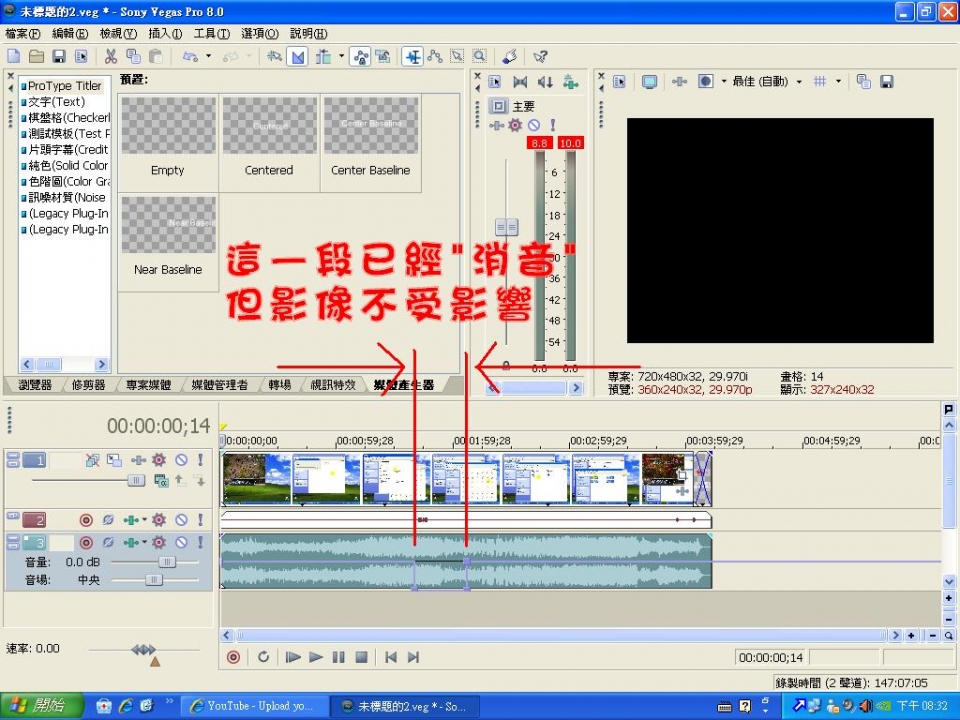This screenshot has width=960, height=720.
Task: Open the 插入 (Insert) menu
Action: click(x=165, y=33)
